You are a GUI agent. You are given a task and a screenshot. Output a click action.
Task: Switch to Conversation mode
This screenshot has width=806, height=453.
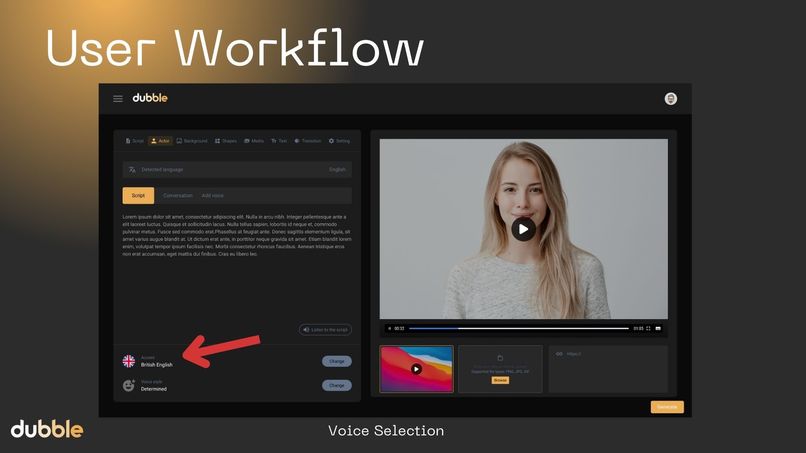(177, 195)
